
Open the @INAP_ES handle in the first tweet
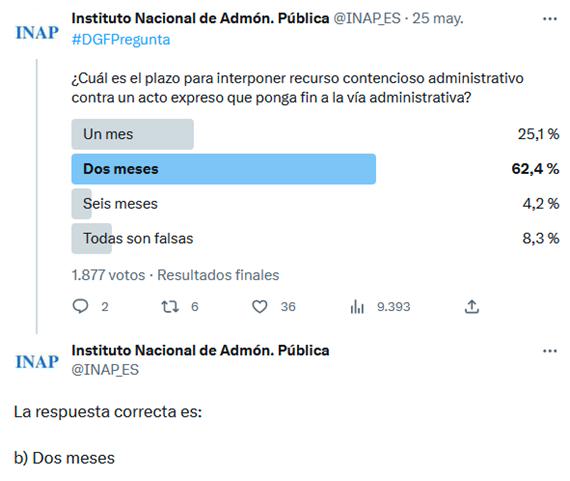(367, 18)
